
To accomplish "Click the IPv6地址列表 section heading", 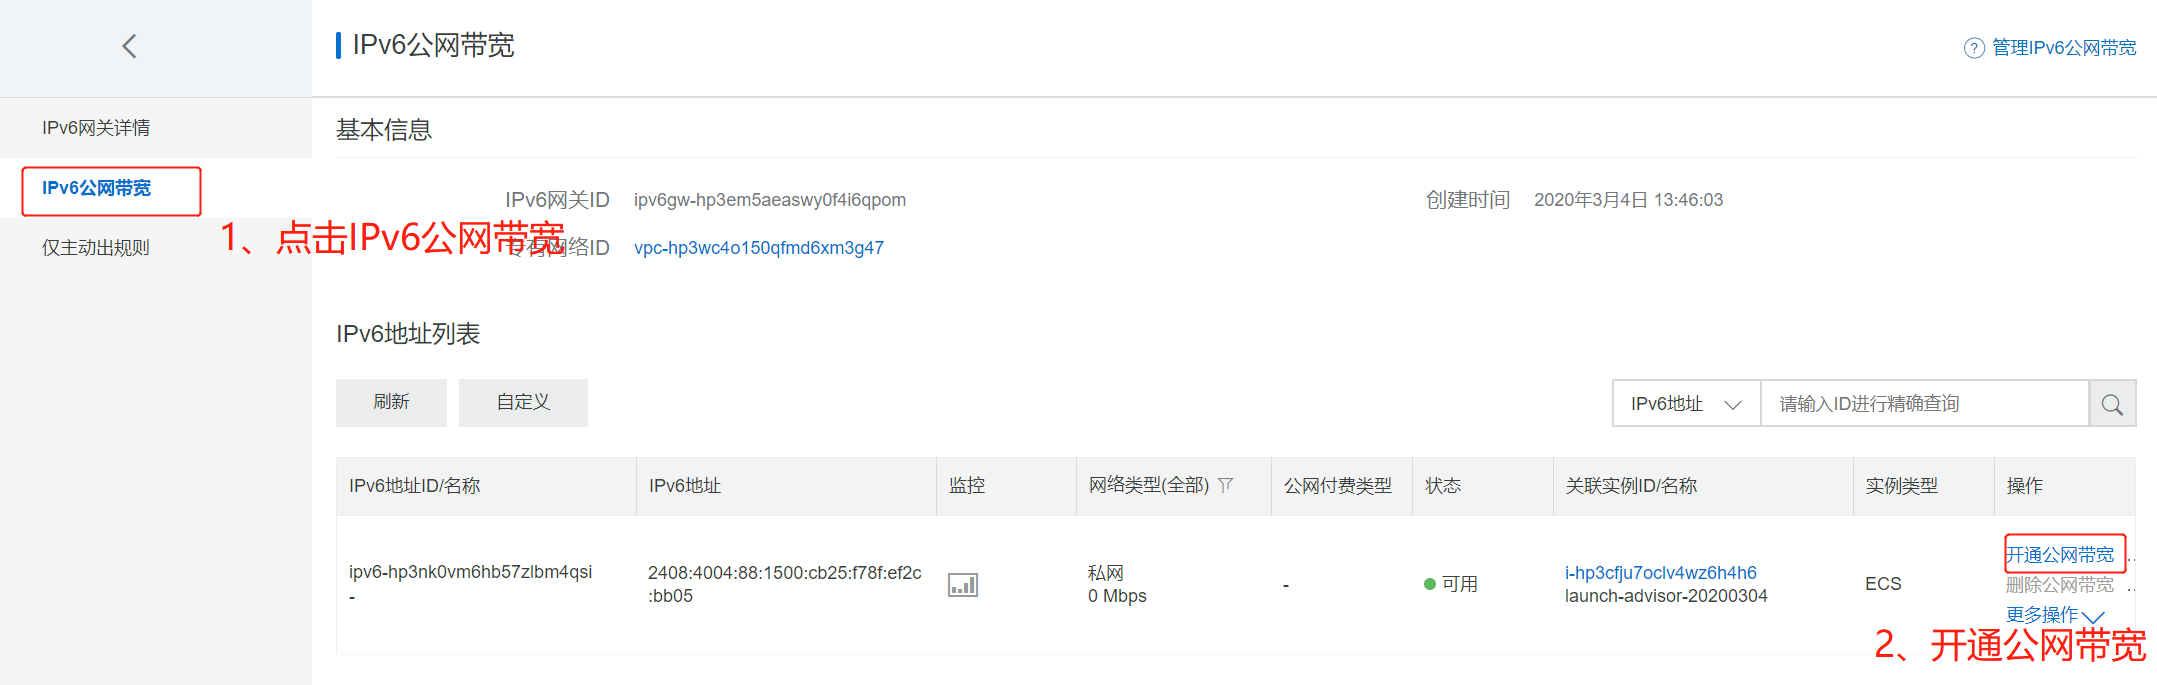I will coord(408,334).
